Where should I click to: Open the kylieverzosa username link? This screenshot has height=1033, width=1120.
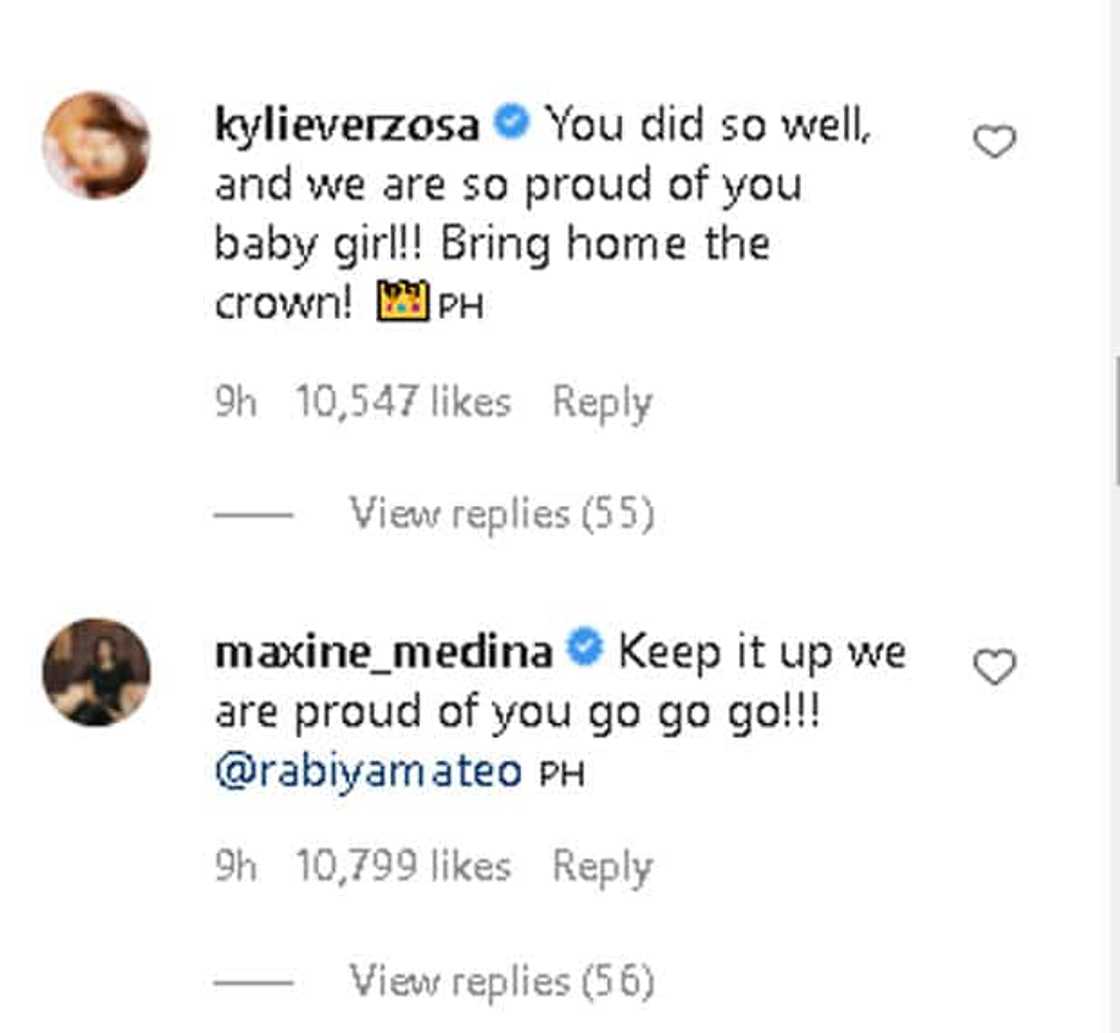[348, 126]
